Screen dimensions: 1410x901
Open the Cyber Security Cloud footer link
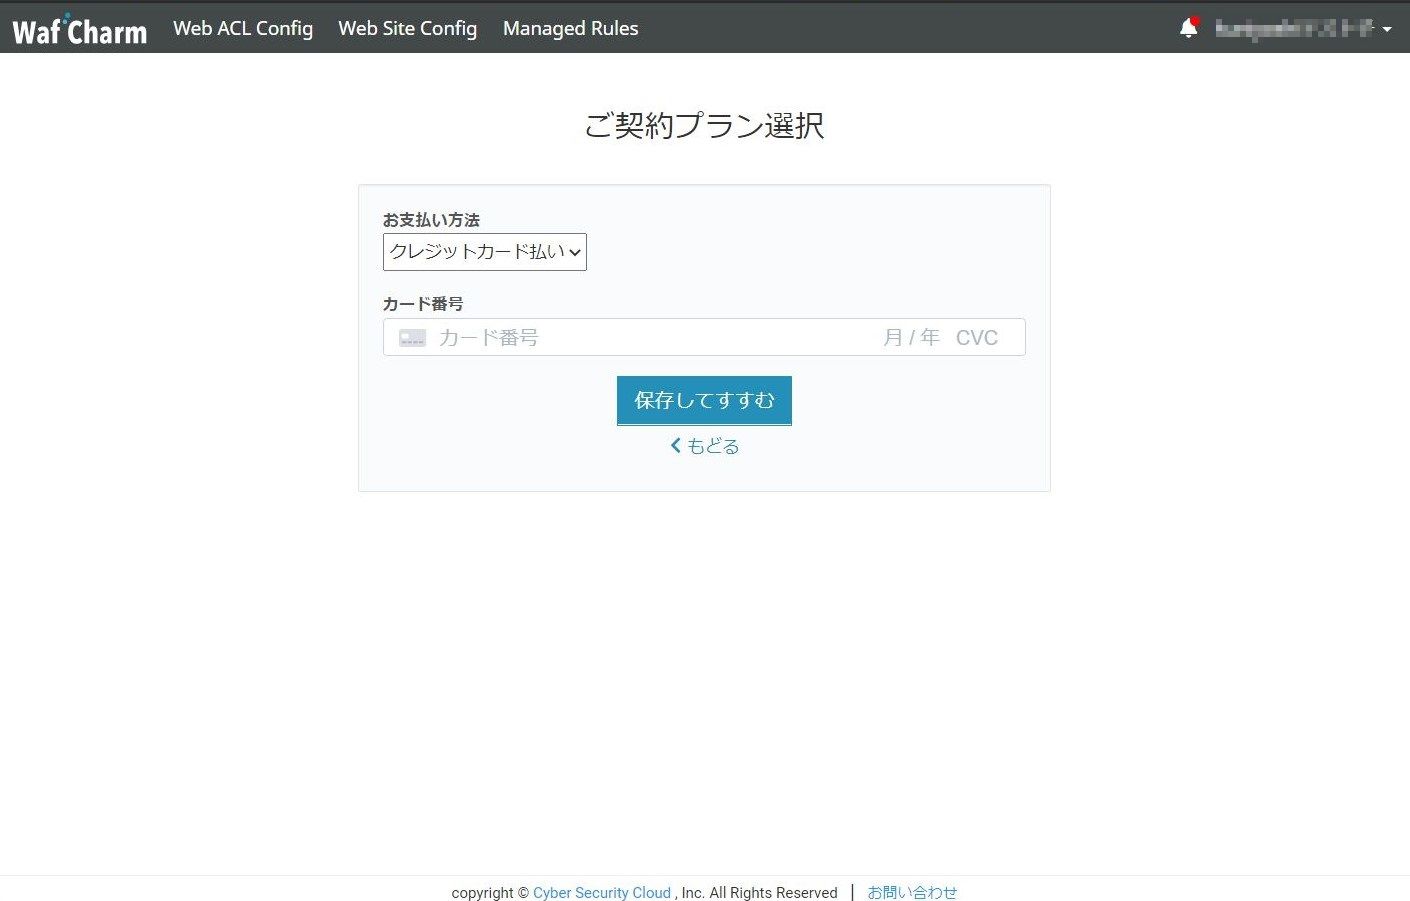pos(602,893)
